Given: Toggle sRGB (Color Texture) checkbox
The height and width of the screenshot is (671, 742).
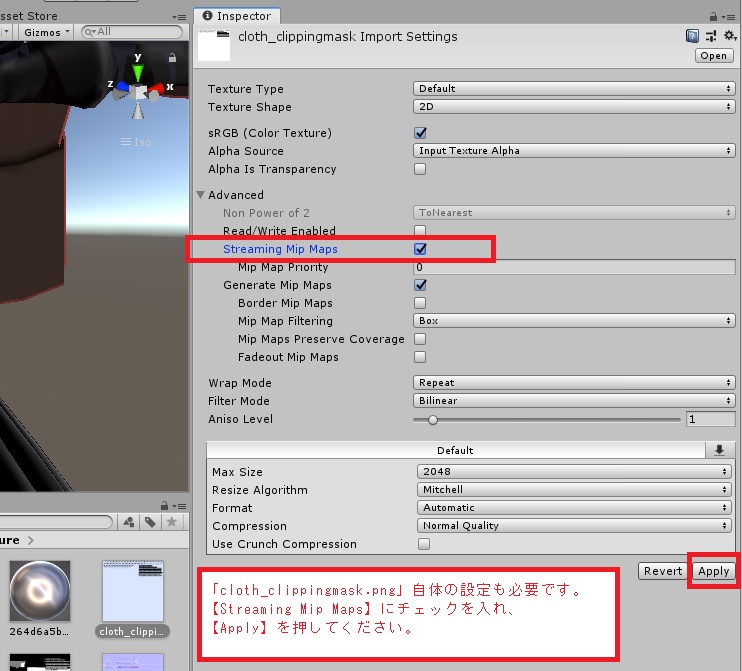Looking at the screenshot, I should 420,133.
